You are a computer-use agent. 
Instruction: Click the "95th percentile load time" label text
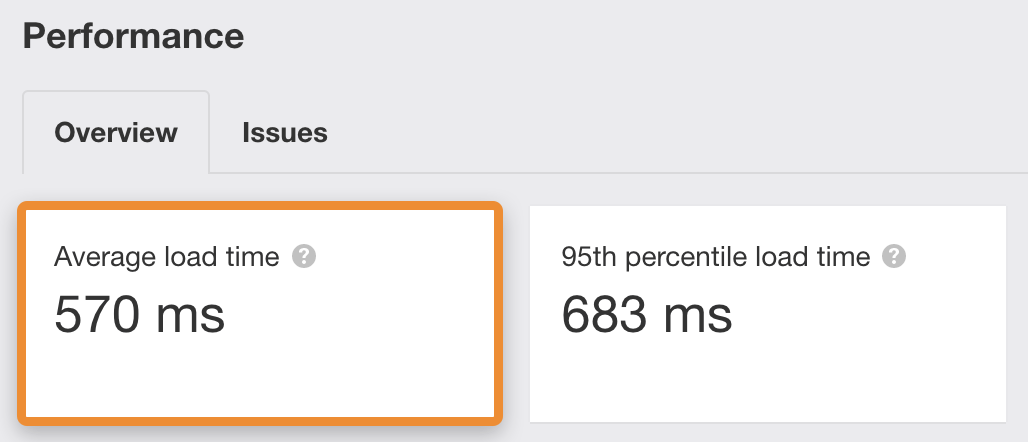pyautogui.click(x=716, y=256)
